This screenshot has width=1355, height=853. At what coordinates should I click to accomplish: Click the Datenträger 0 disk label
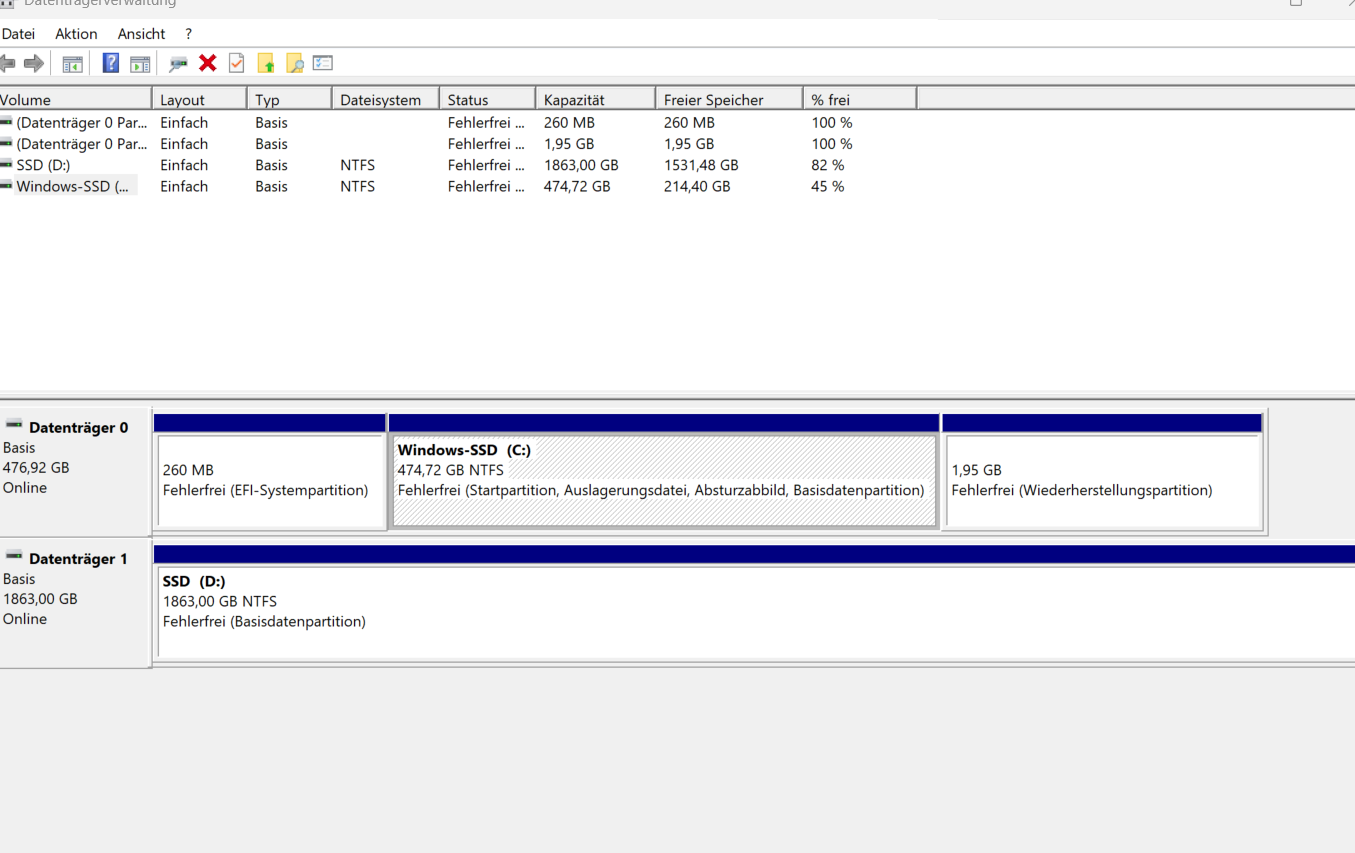coord(78,428)
